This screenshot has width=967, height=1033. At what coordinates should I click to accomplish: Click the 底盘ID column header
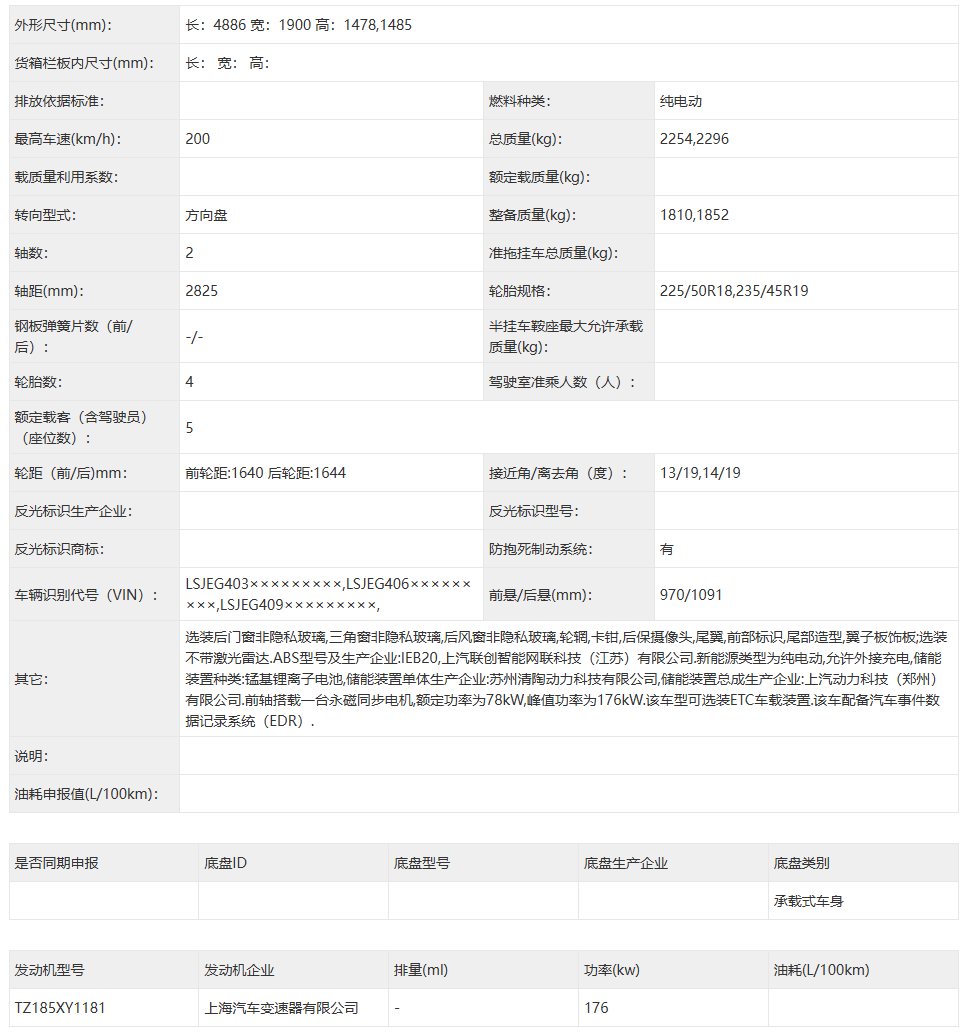pyautogui.click(x=225, y=863)
